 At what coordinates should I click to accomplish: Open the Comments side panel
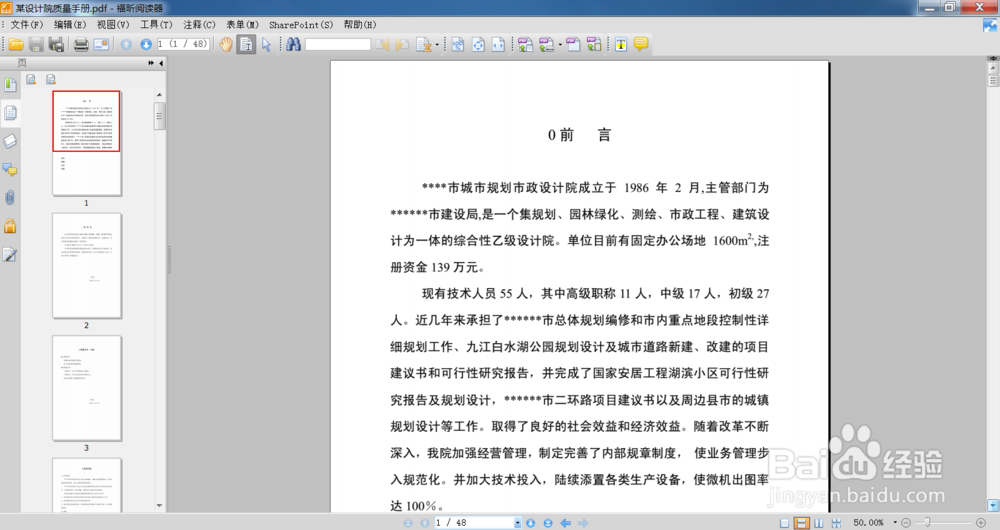point(10,170)
